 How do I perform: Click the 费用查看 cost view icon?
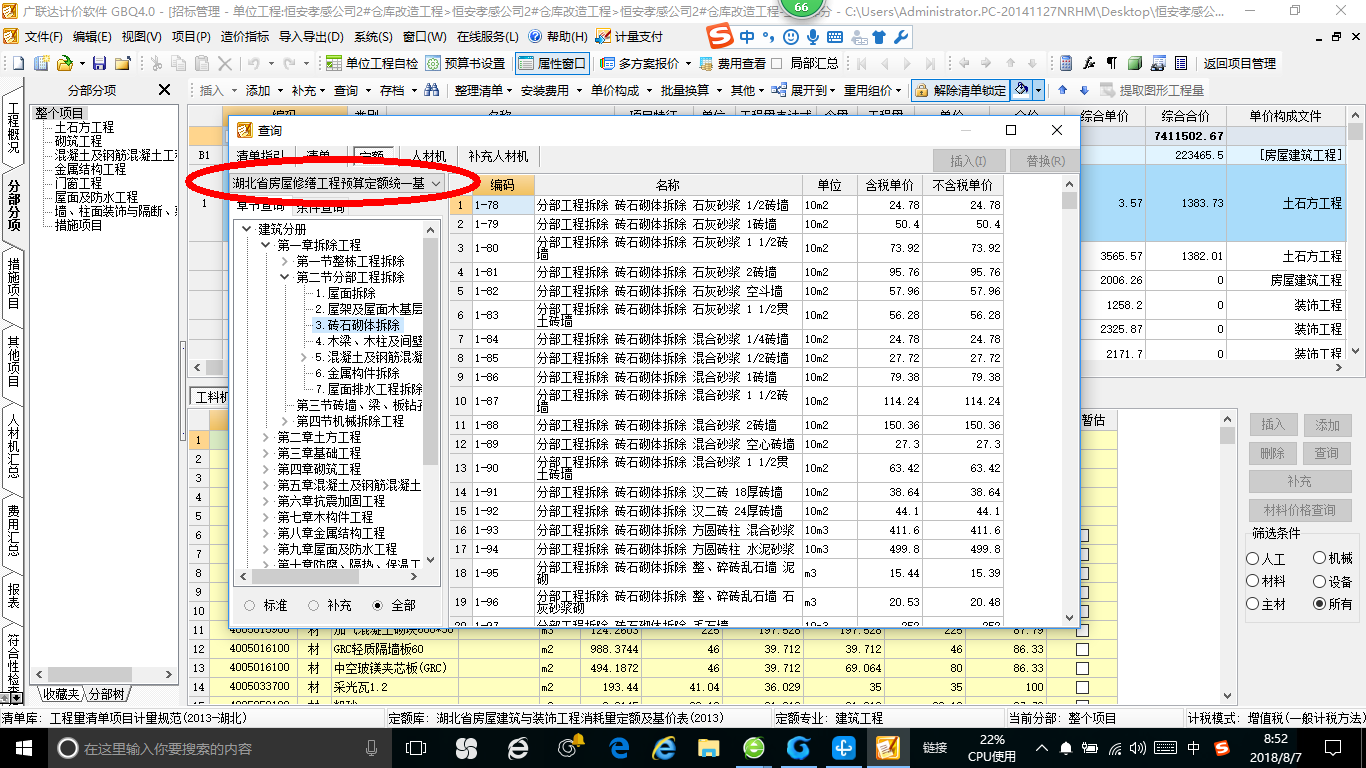click(706, 63)
